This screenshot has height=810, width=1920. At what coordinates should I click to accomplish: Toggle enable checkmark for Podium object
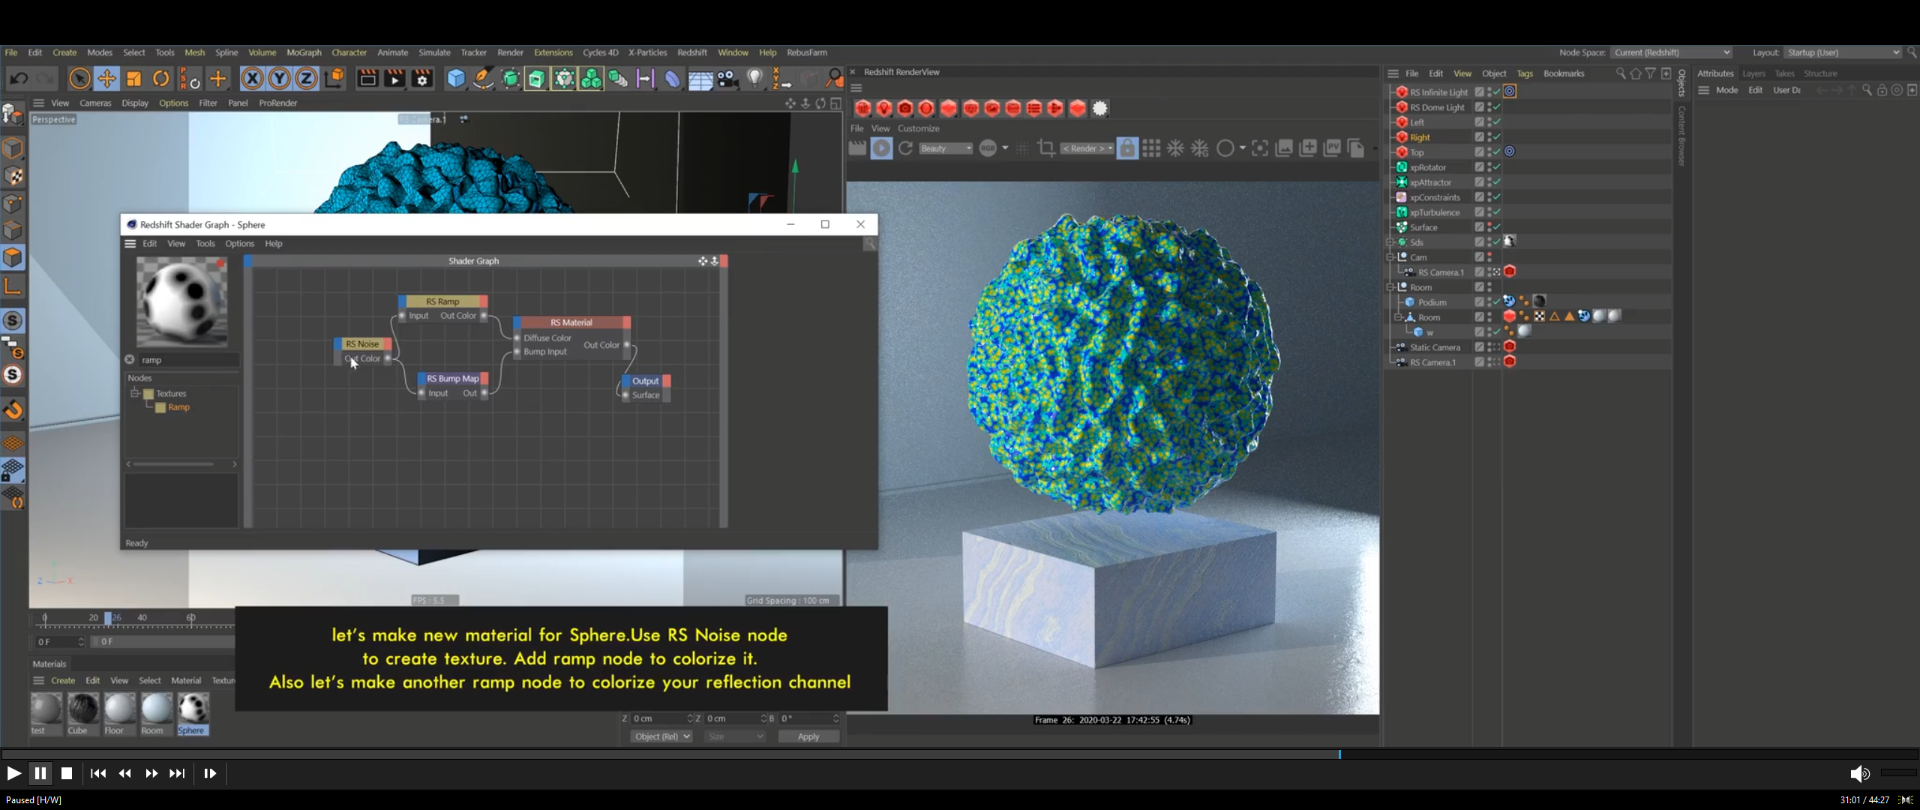point(1496,302)
